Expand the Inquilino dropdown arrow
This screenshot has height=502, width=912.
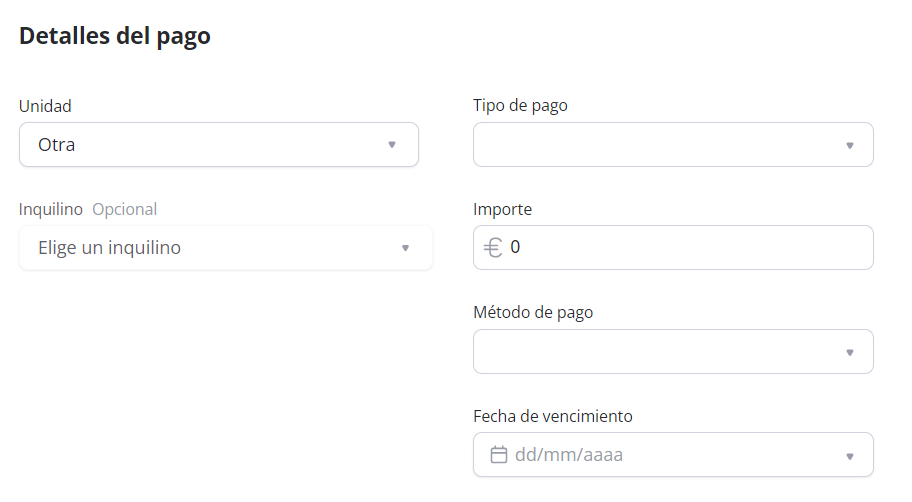coord(405,248)
